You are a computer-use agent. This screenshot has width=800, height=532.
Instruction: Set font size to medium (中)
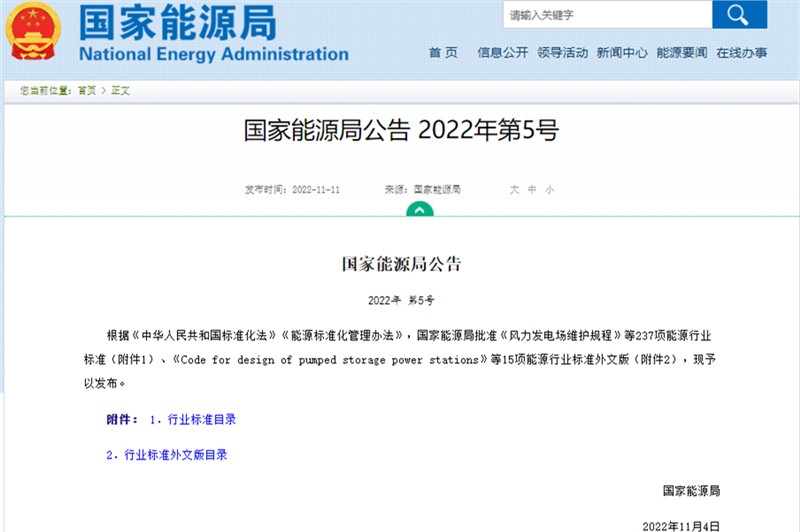pyautogui.click(x=532, y=189)
